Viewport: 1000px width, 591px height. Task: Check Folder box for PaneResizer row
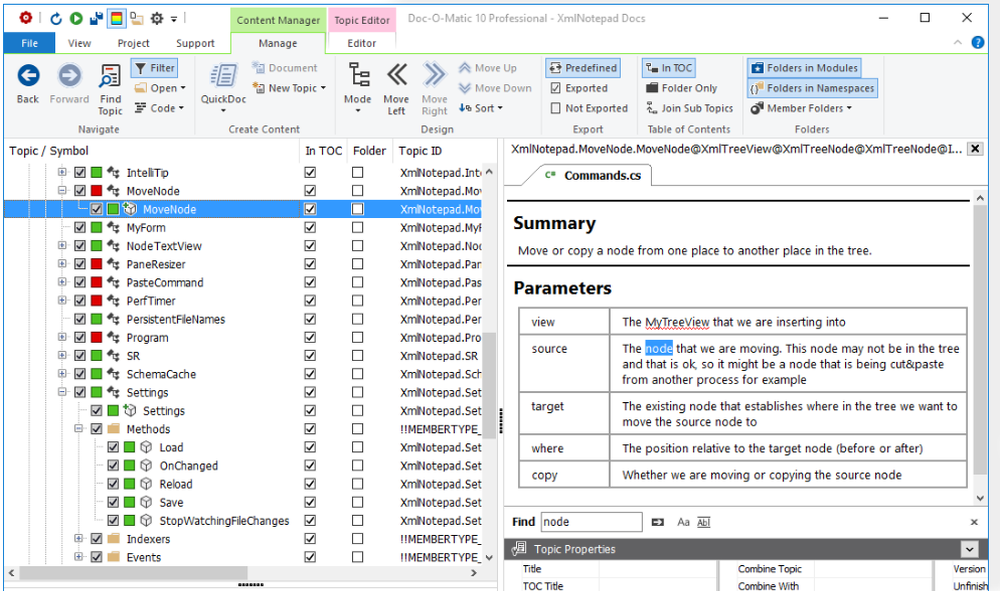tap(358, 264)
